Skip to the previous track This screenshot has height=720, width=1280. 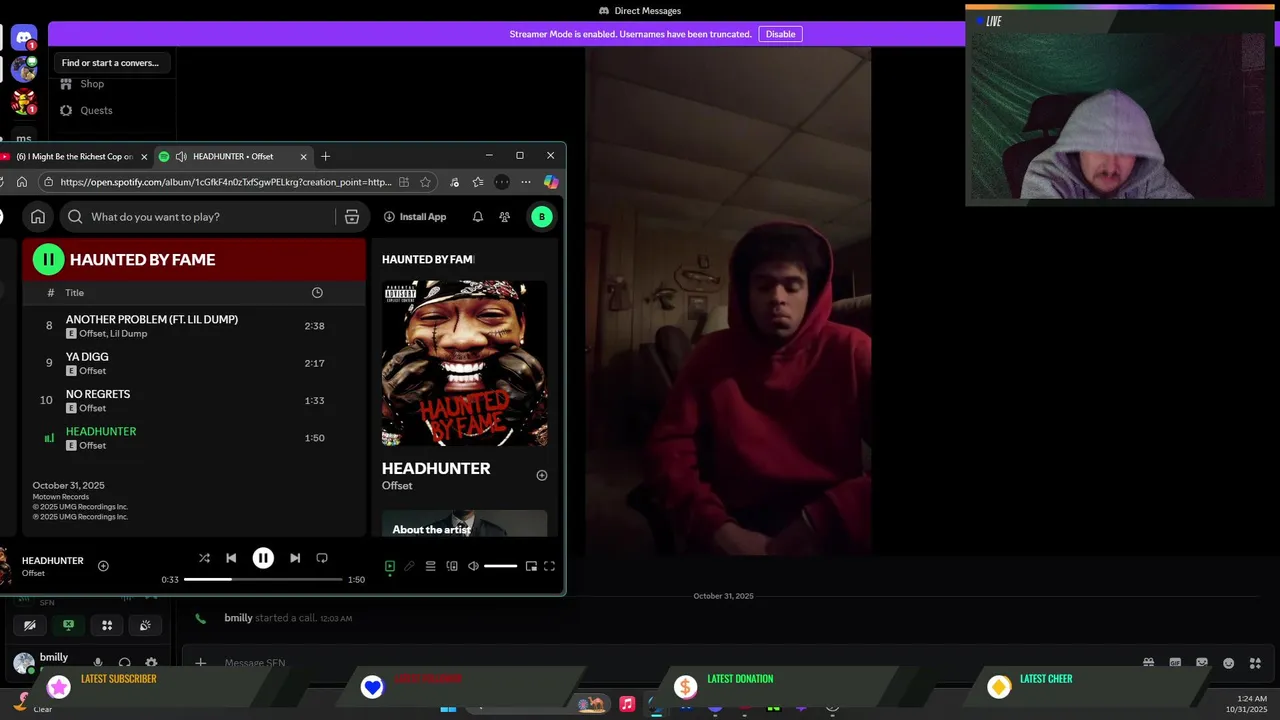231,558
